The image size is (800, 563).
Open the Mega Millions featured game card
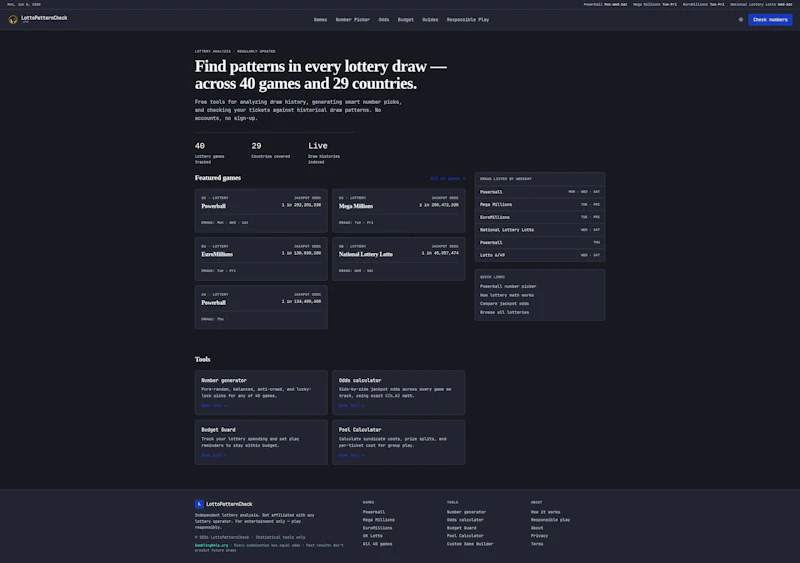click(x=398, y=210)
